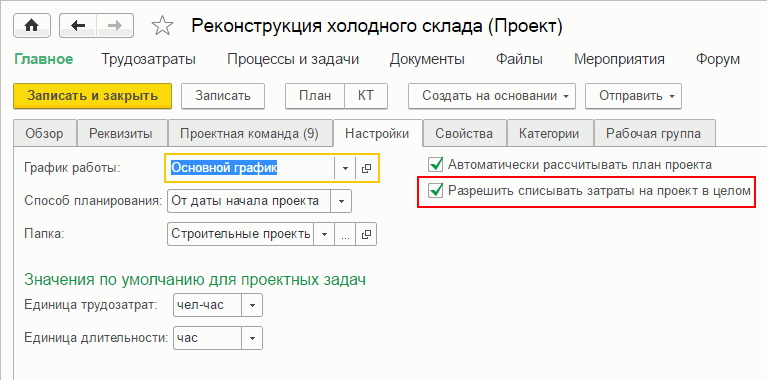Choose folder via the ellipsis button

[x=345, y=234]
